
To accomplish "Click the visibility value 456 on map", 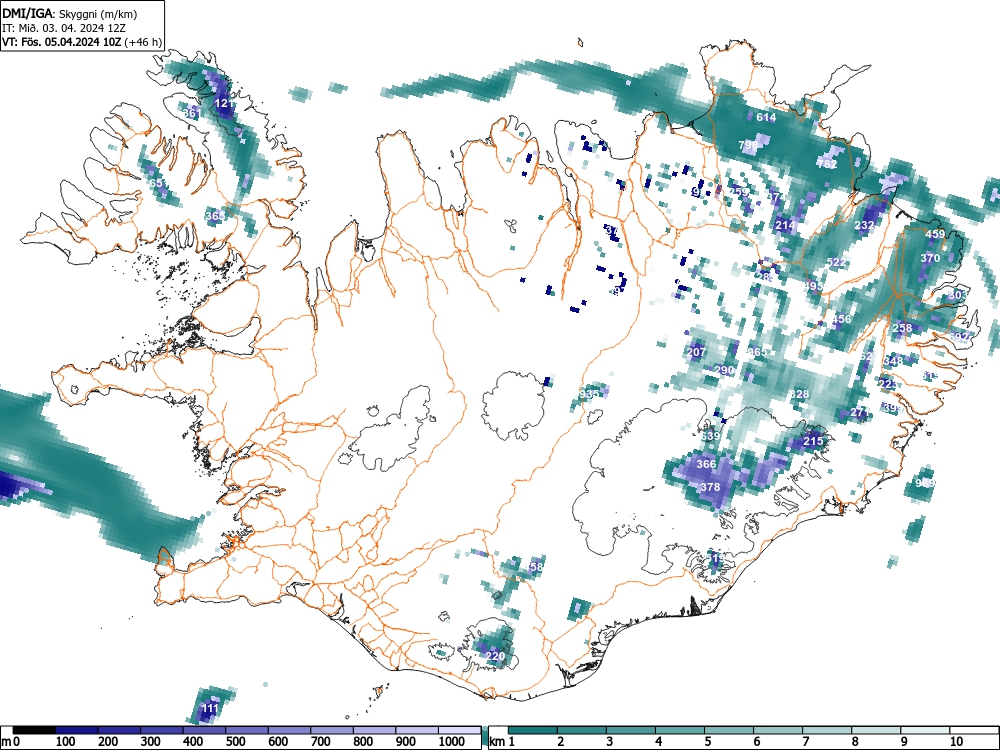I will (x=841, y=319).
